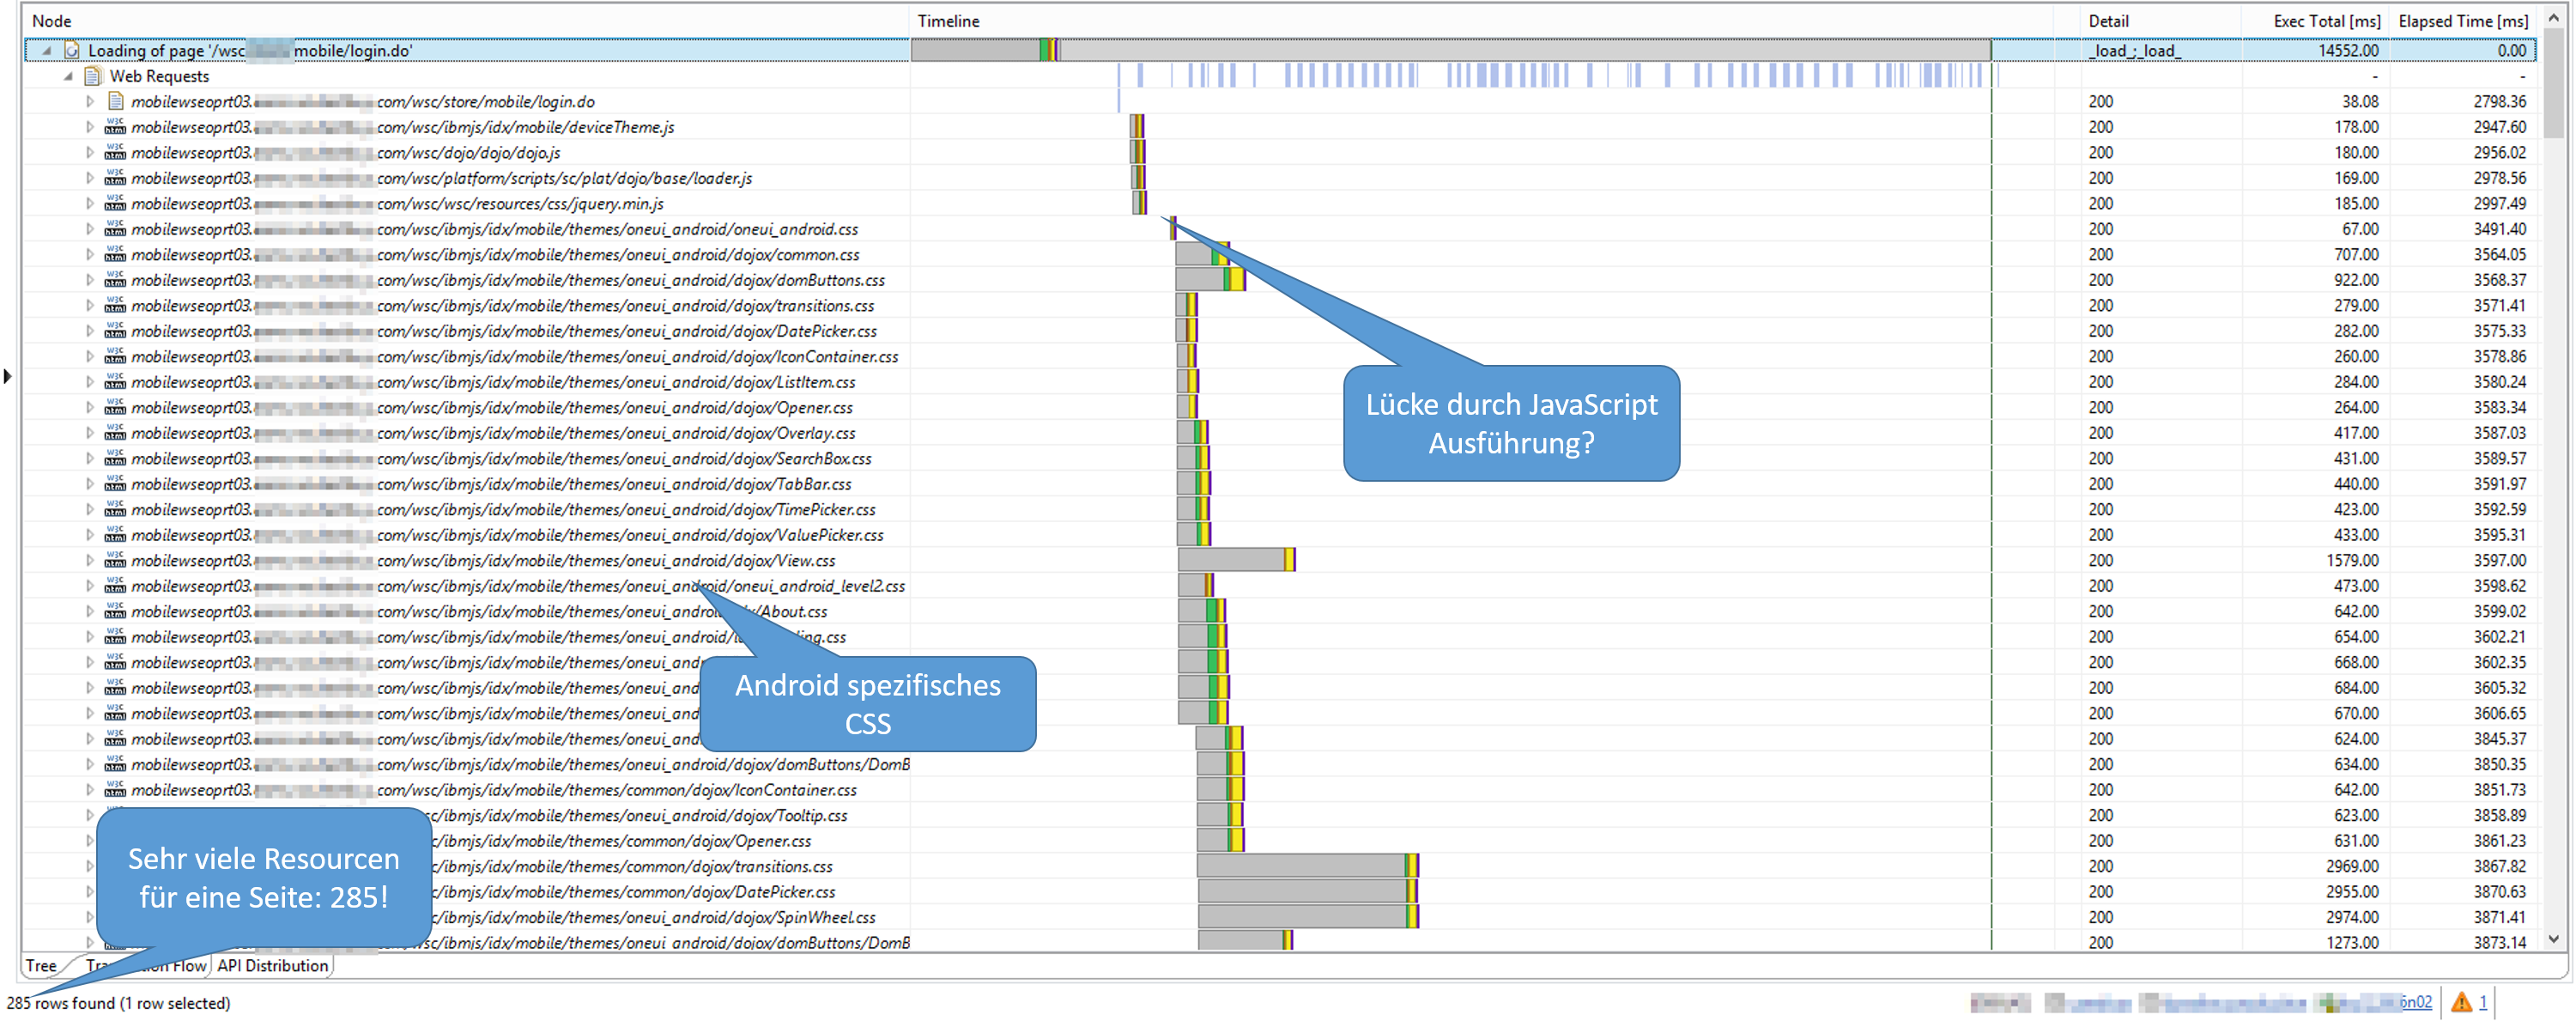Open the warning count link '1'
Image resolution: width=2576 pixels, height=1021 pixels.
point(2483,1002)
